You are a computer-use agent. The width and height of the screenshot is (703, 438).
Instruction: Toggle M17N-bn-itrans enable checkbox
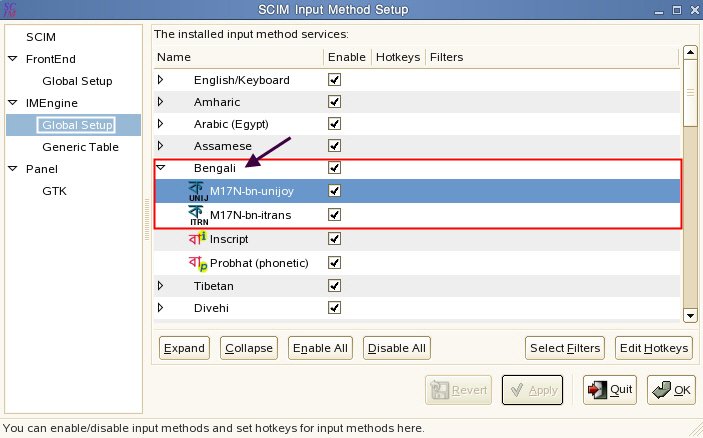coord(334,215)
